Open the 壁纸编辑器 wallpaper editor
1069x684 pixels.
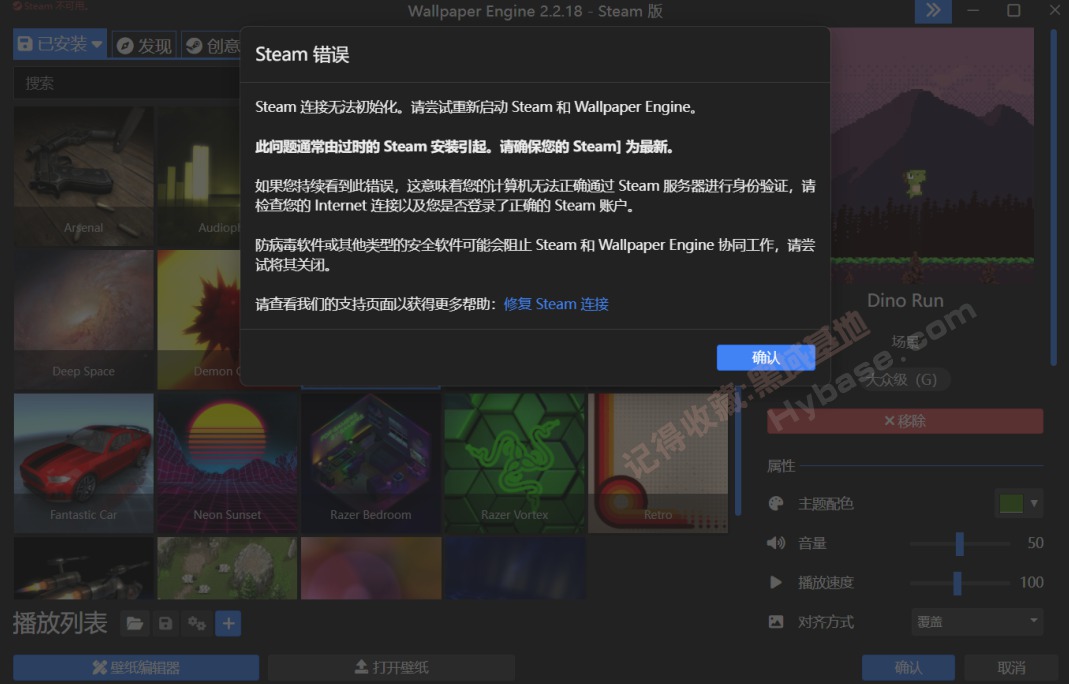136,668
